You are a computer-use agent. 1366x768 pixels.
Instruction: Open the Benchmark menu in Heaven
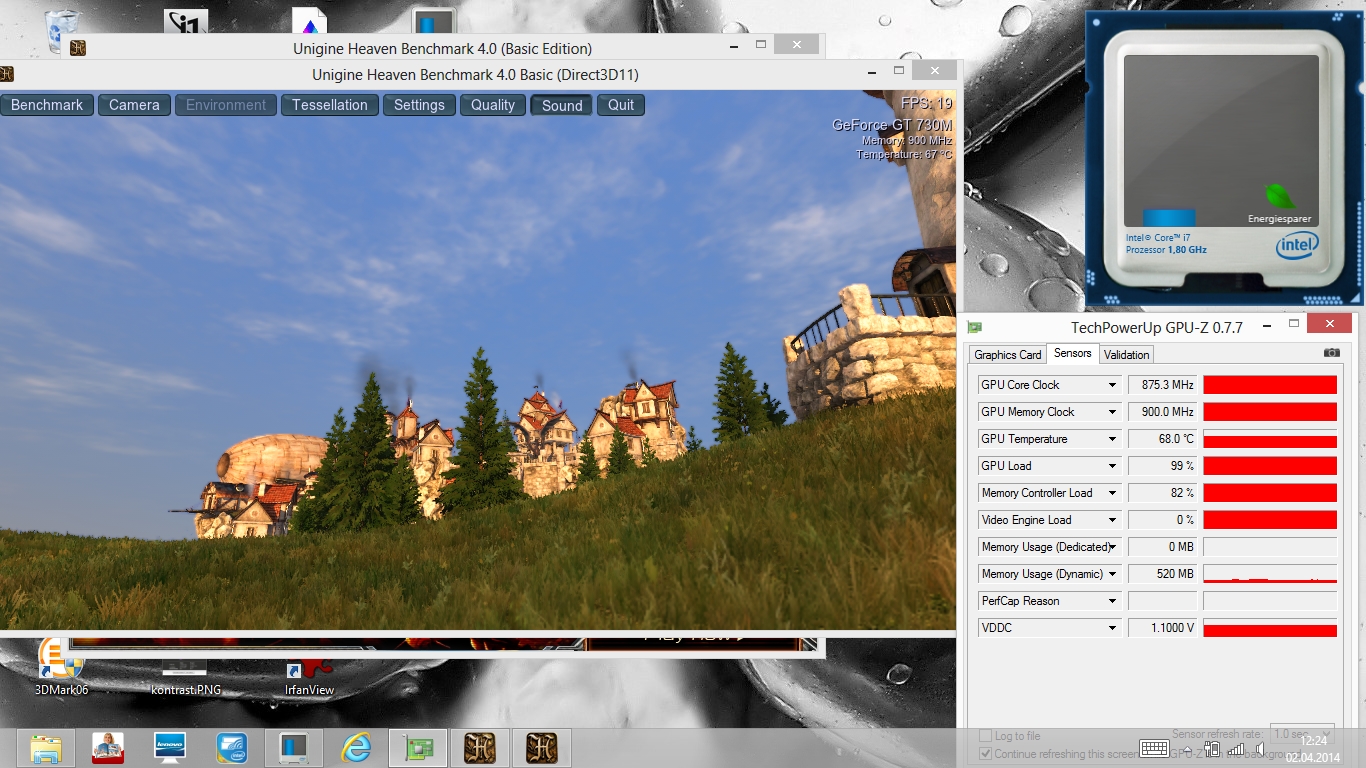47,105
